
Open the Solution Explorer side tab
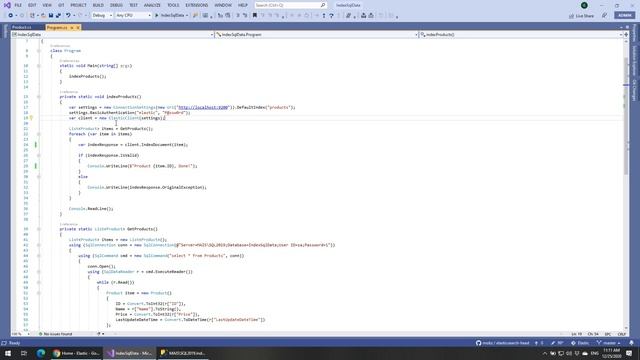(634, 60)
